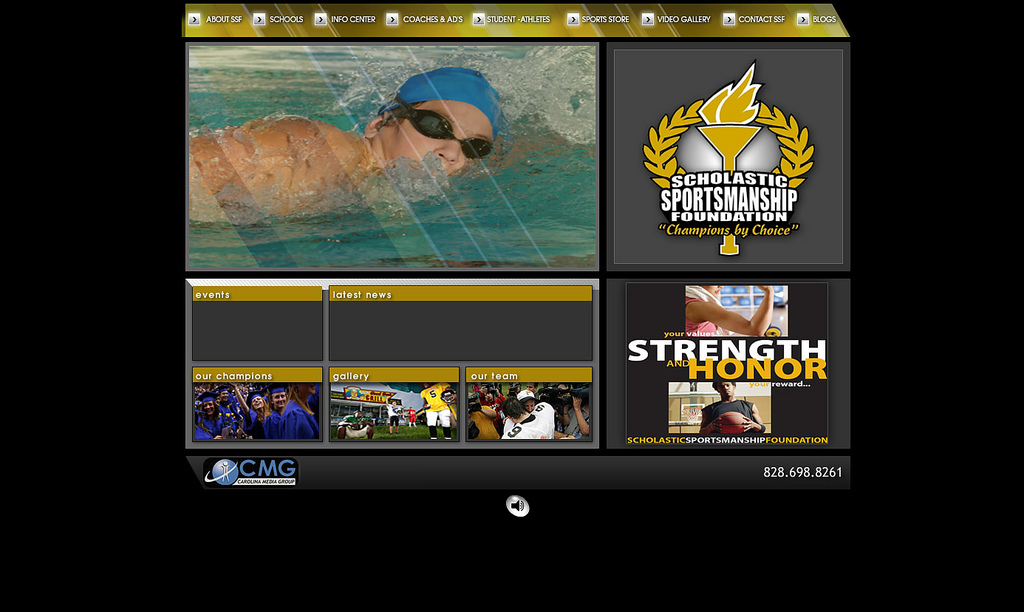This screenshot has height=612, width=1024.
Task: Click the our champions graduation thumbnail
Action: point(255,410)
